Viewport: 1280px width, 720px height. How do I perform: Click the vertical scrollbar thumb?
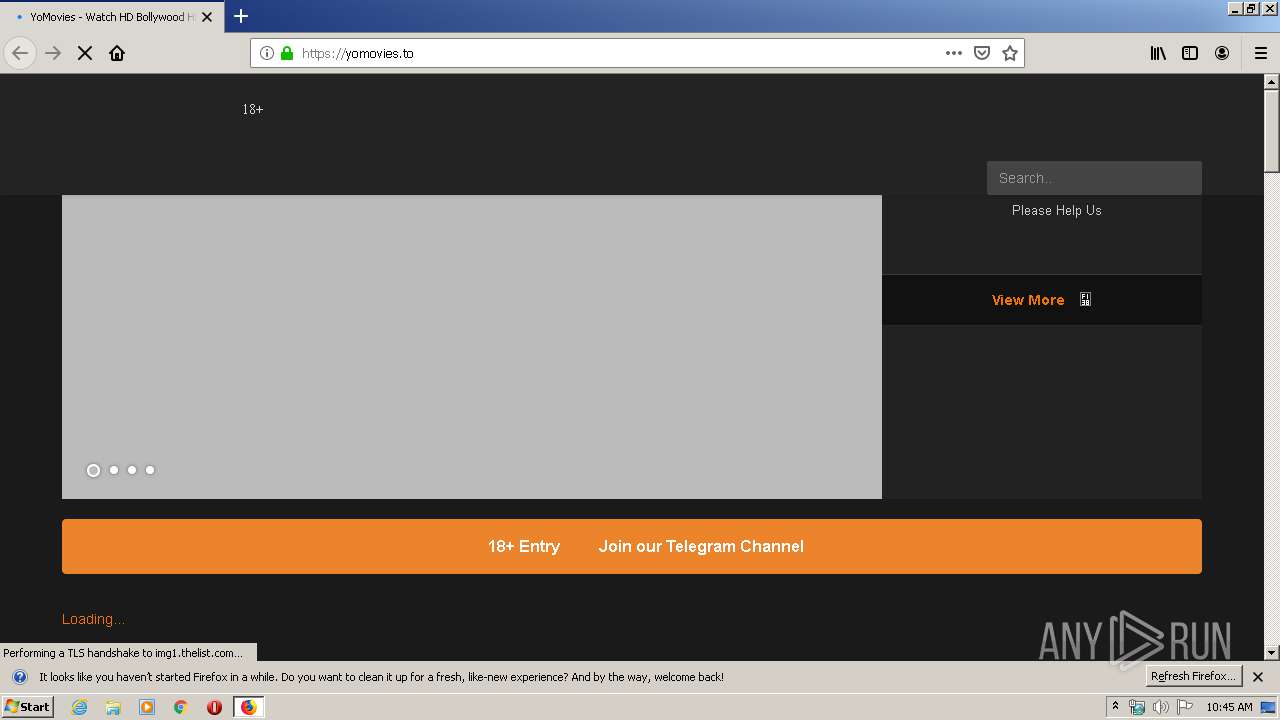1272,130
